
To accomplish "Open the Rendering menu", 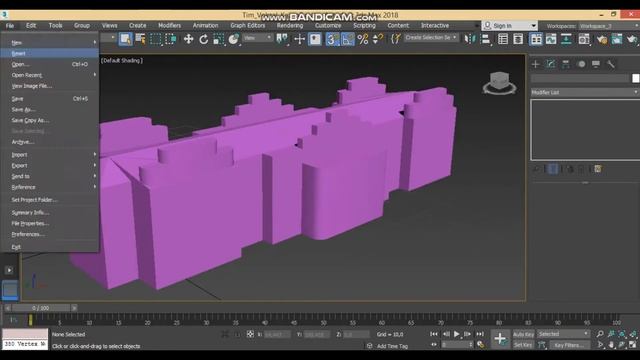I will pyautogui.click(x=290, y=25).
